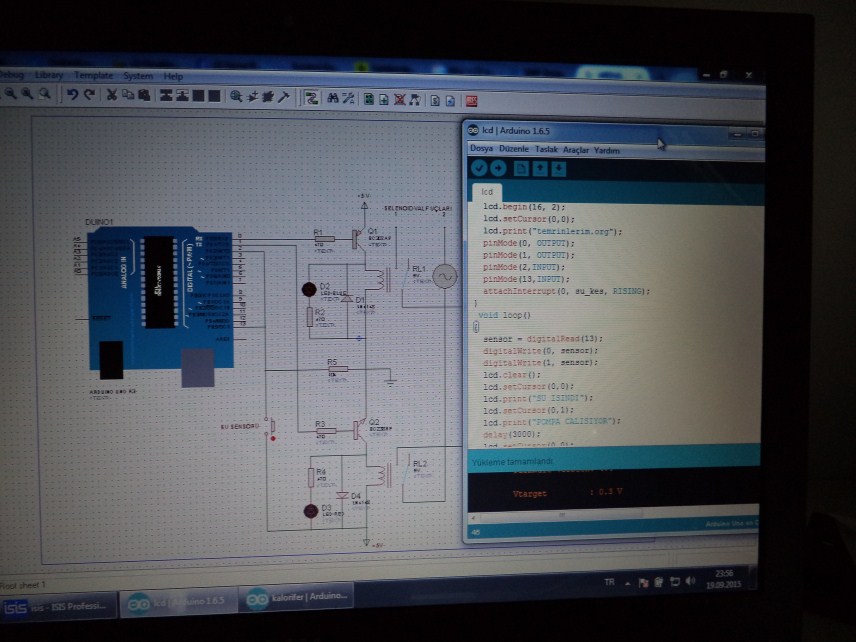Open the System menu in ISIS
Viewport: 856px width, 642px height.
(138, 76)
